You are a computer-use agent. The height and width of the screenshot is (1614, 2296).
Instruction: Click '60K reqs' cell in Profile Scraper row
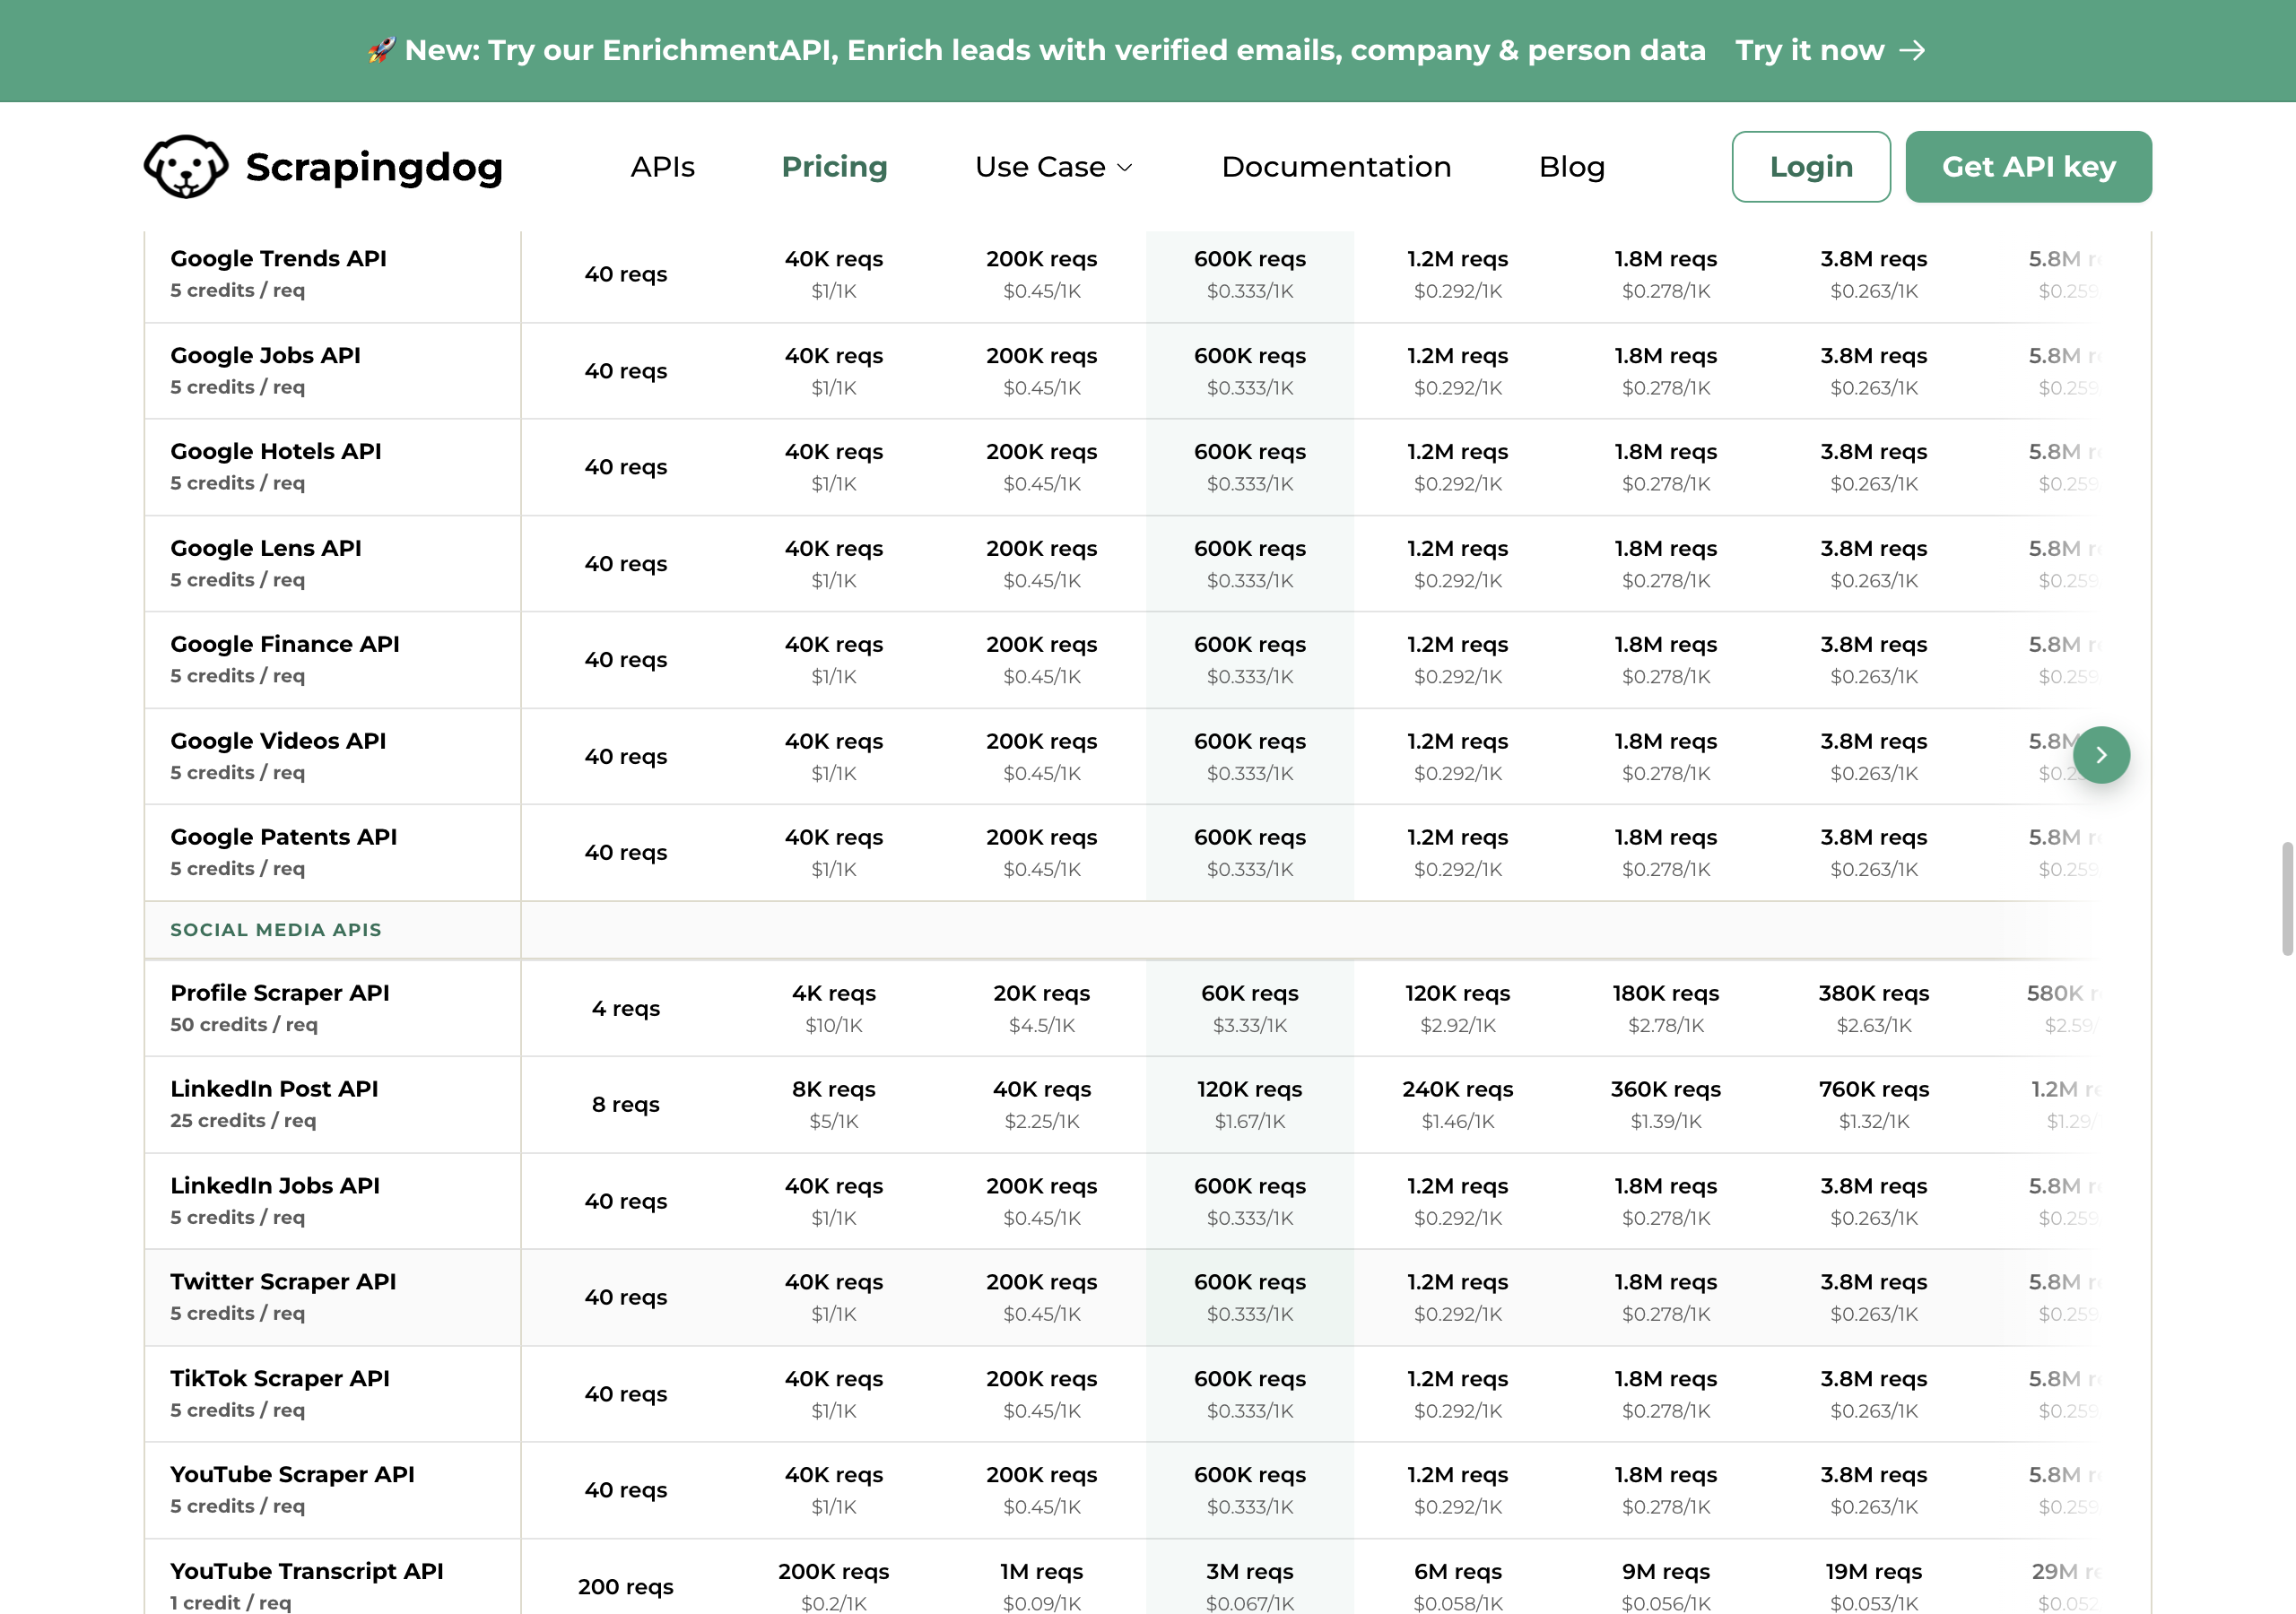click(x=1250, y=994)
